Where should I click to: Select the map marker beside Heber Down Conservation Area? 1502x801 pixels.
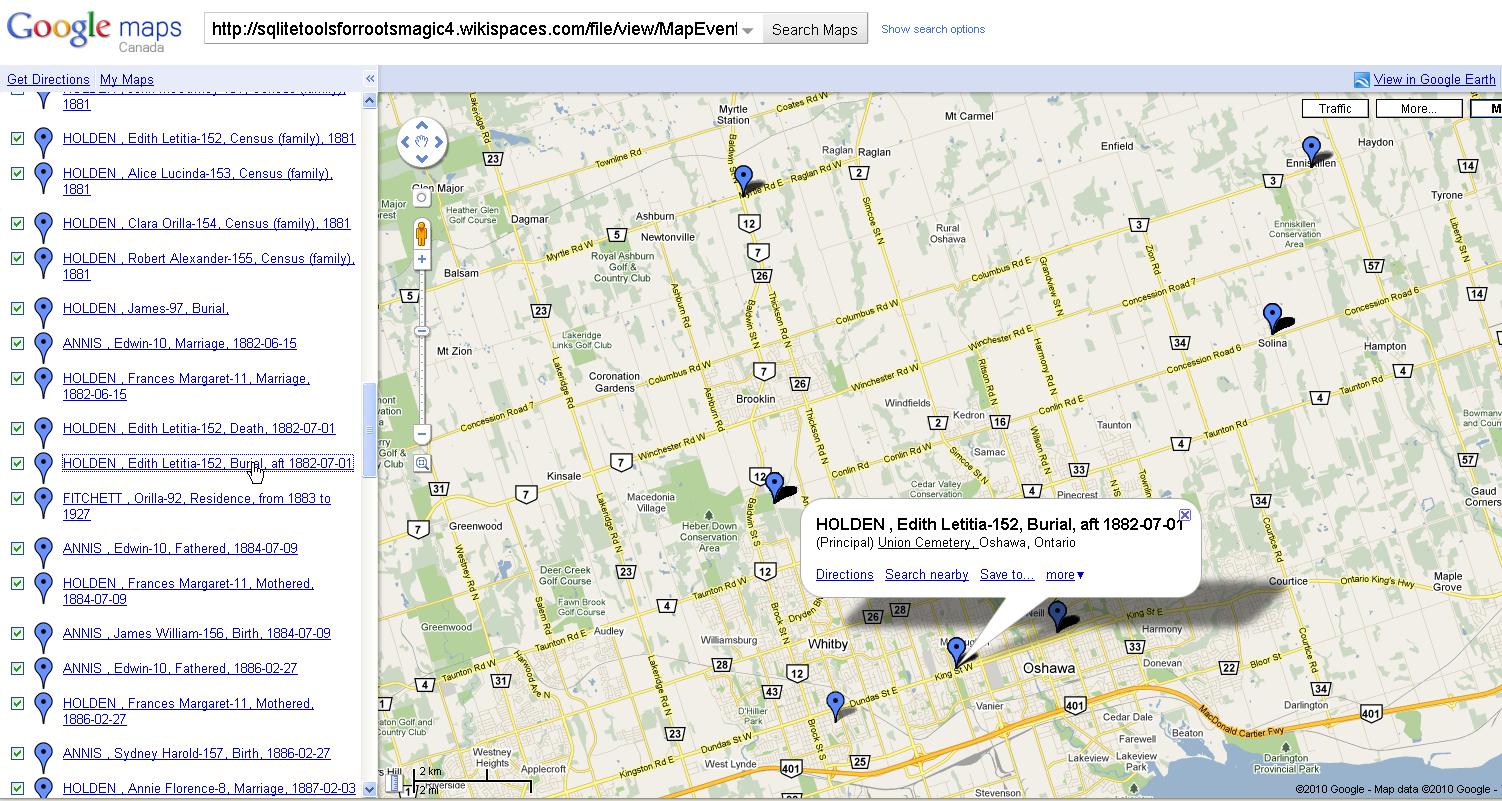775,487
